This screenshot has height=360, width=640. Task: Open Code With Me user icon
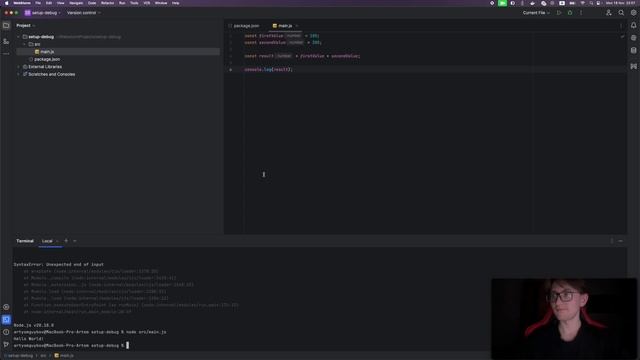point(609,13)
